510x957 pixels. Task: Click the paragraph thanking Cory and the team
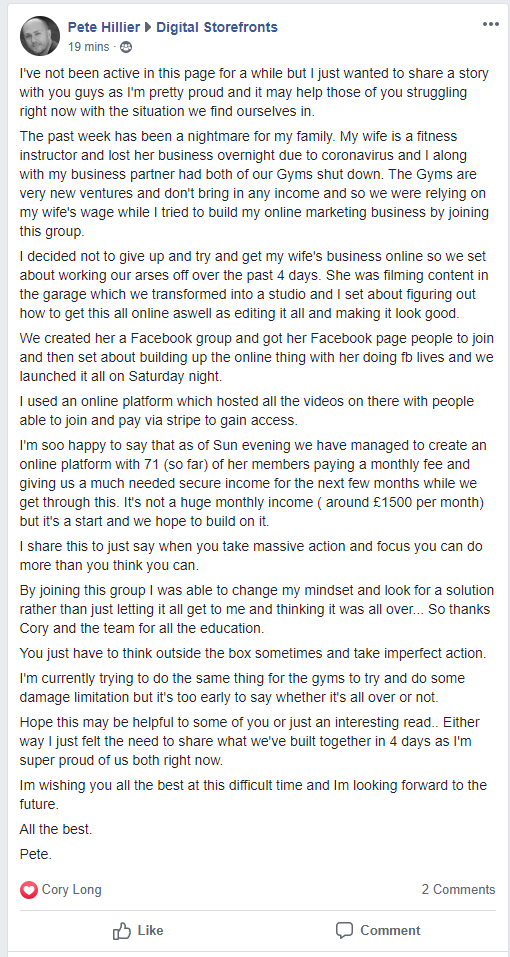coord(257,609)
